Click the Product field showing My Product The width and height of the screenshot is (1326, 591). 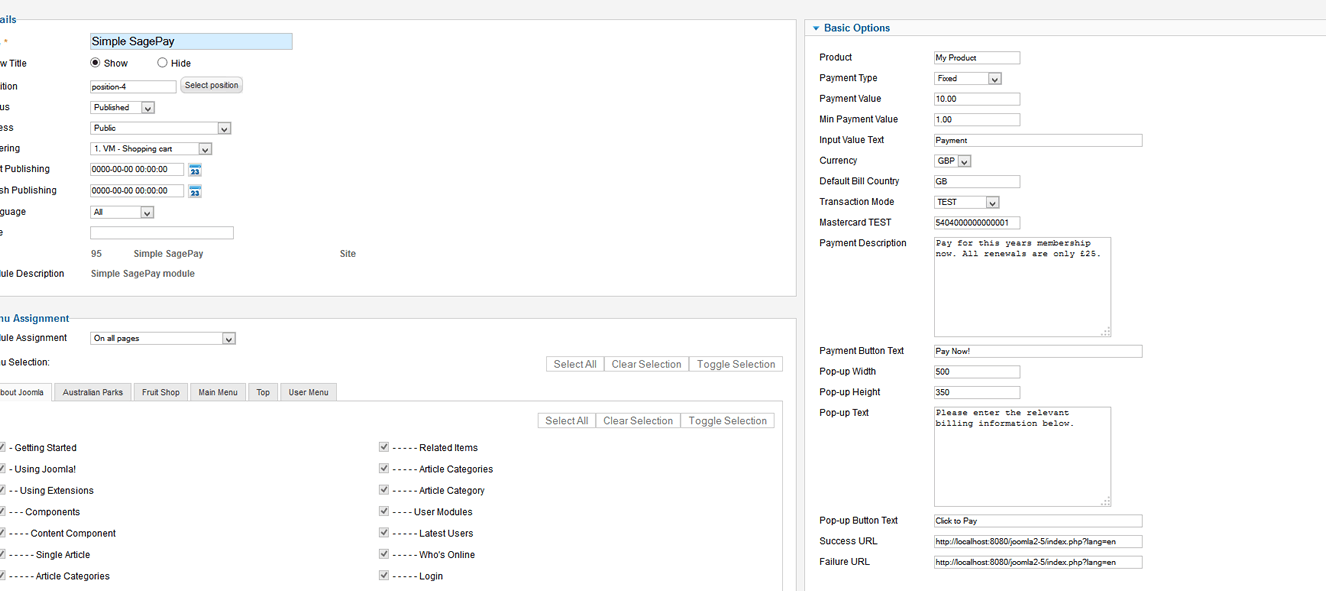977,58
